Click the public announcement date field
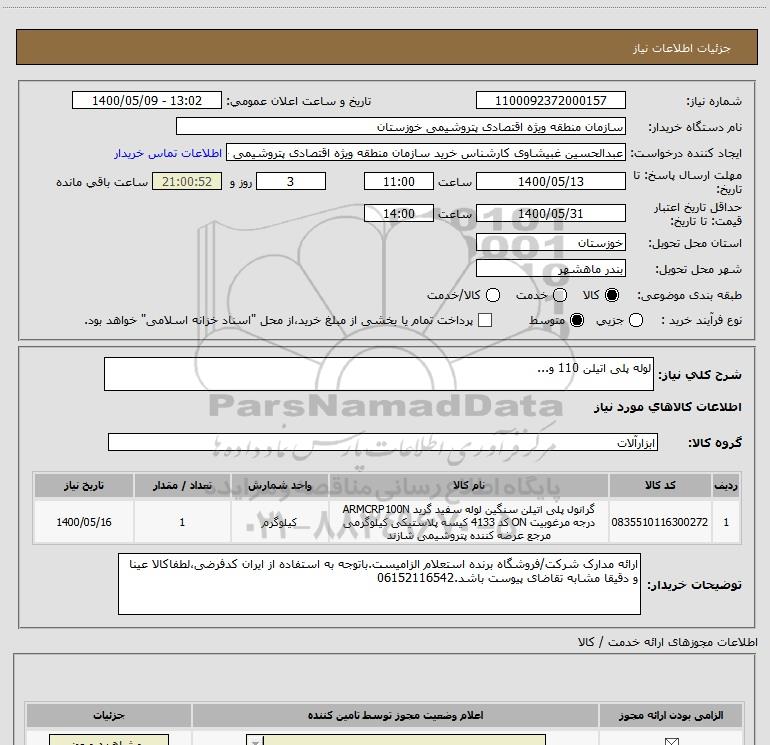Image resolution: width=770 pixels, height=745 pixels. [x=147, y=101]
